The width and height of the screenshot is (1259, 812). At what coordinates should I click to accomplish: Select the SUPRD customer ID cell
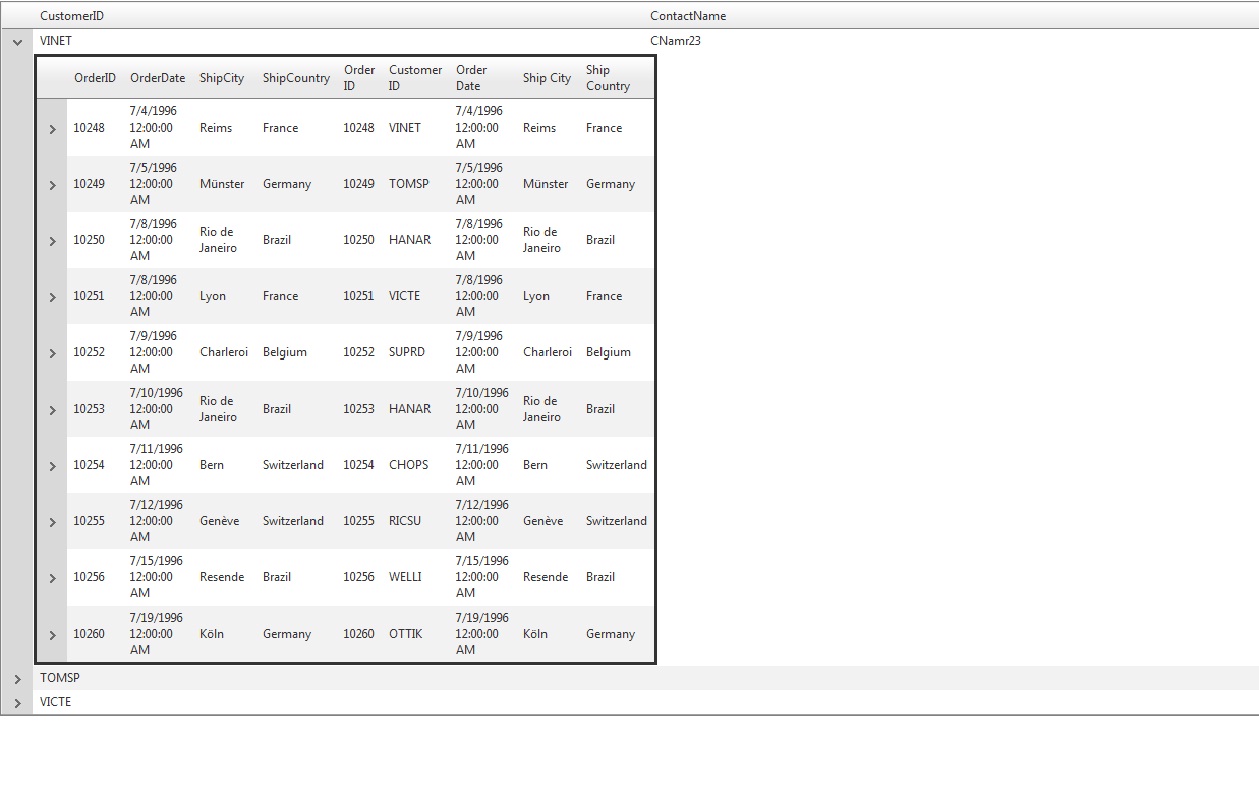(407, 352)
